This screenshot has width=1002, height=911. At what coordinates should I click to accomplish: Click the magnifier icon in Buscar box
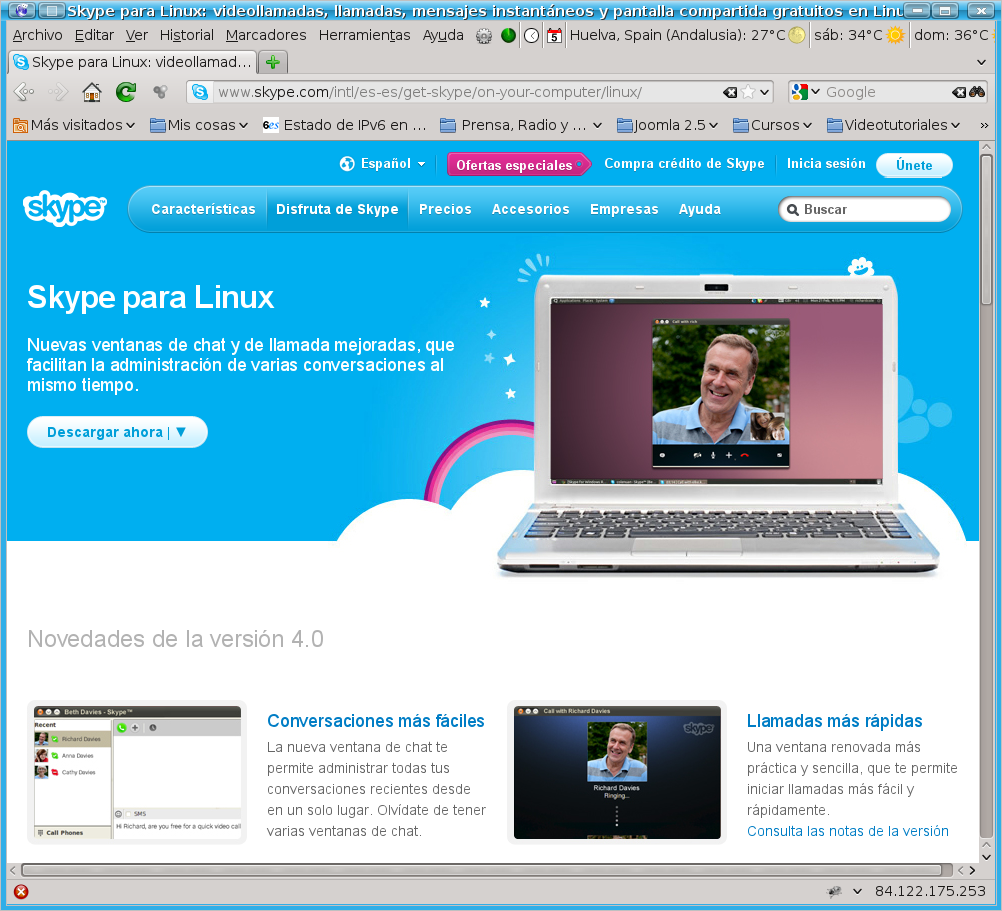tap(793, 210)
